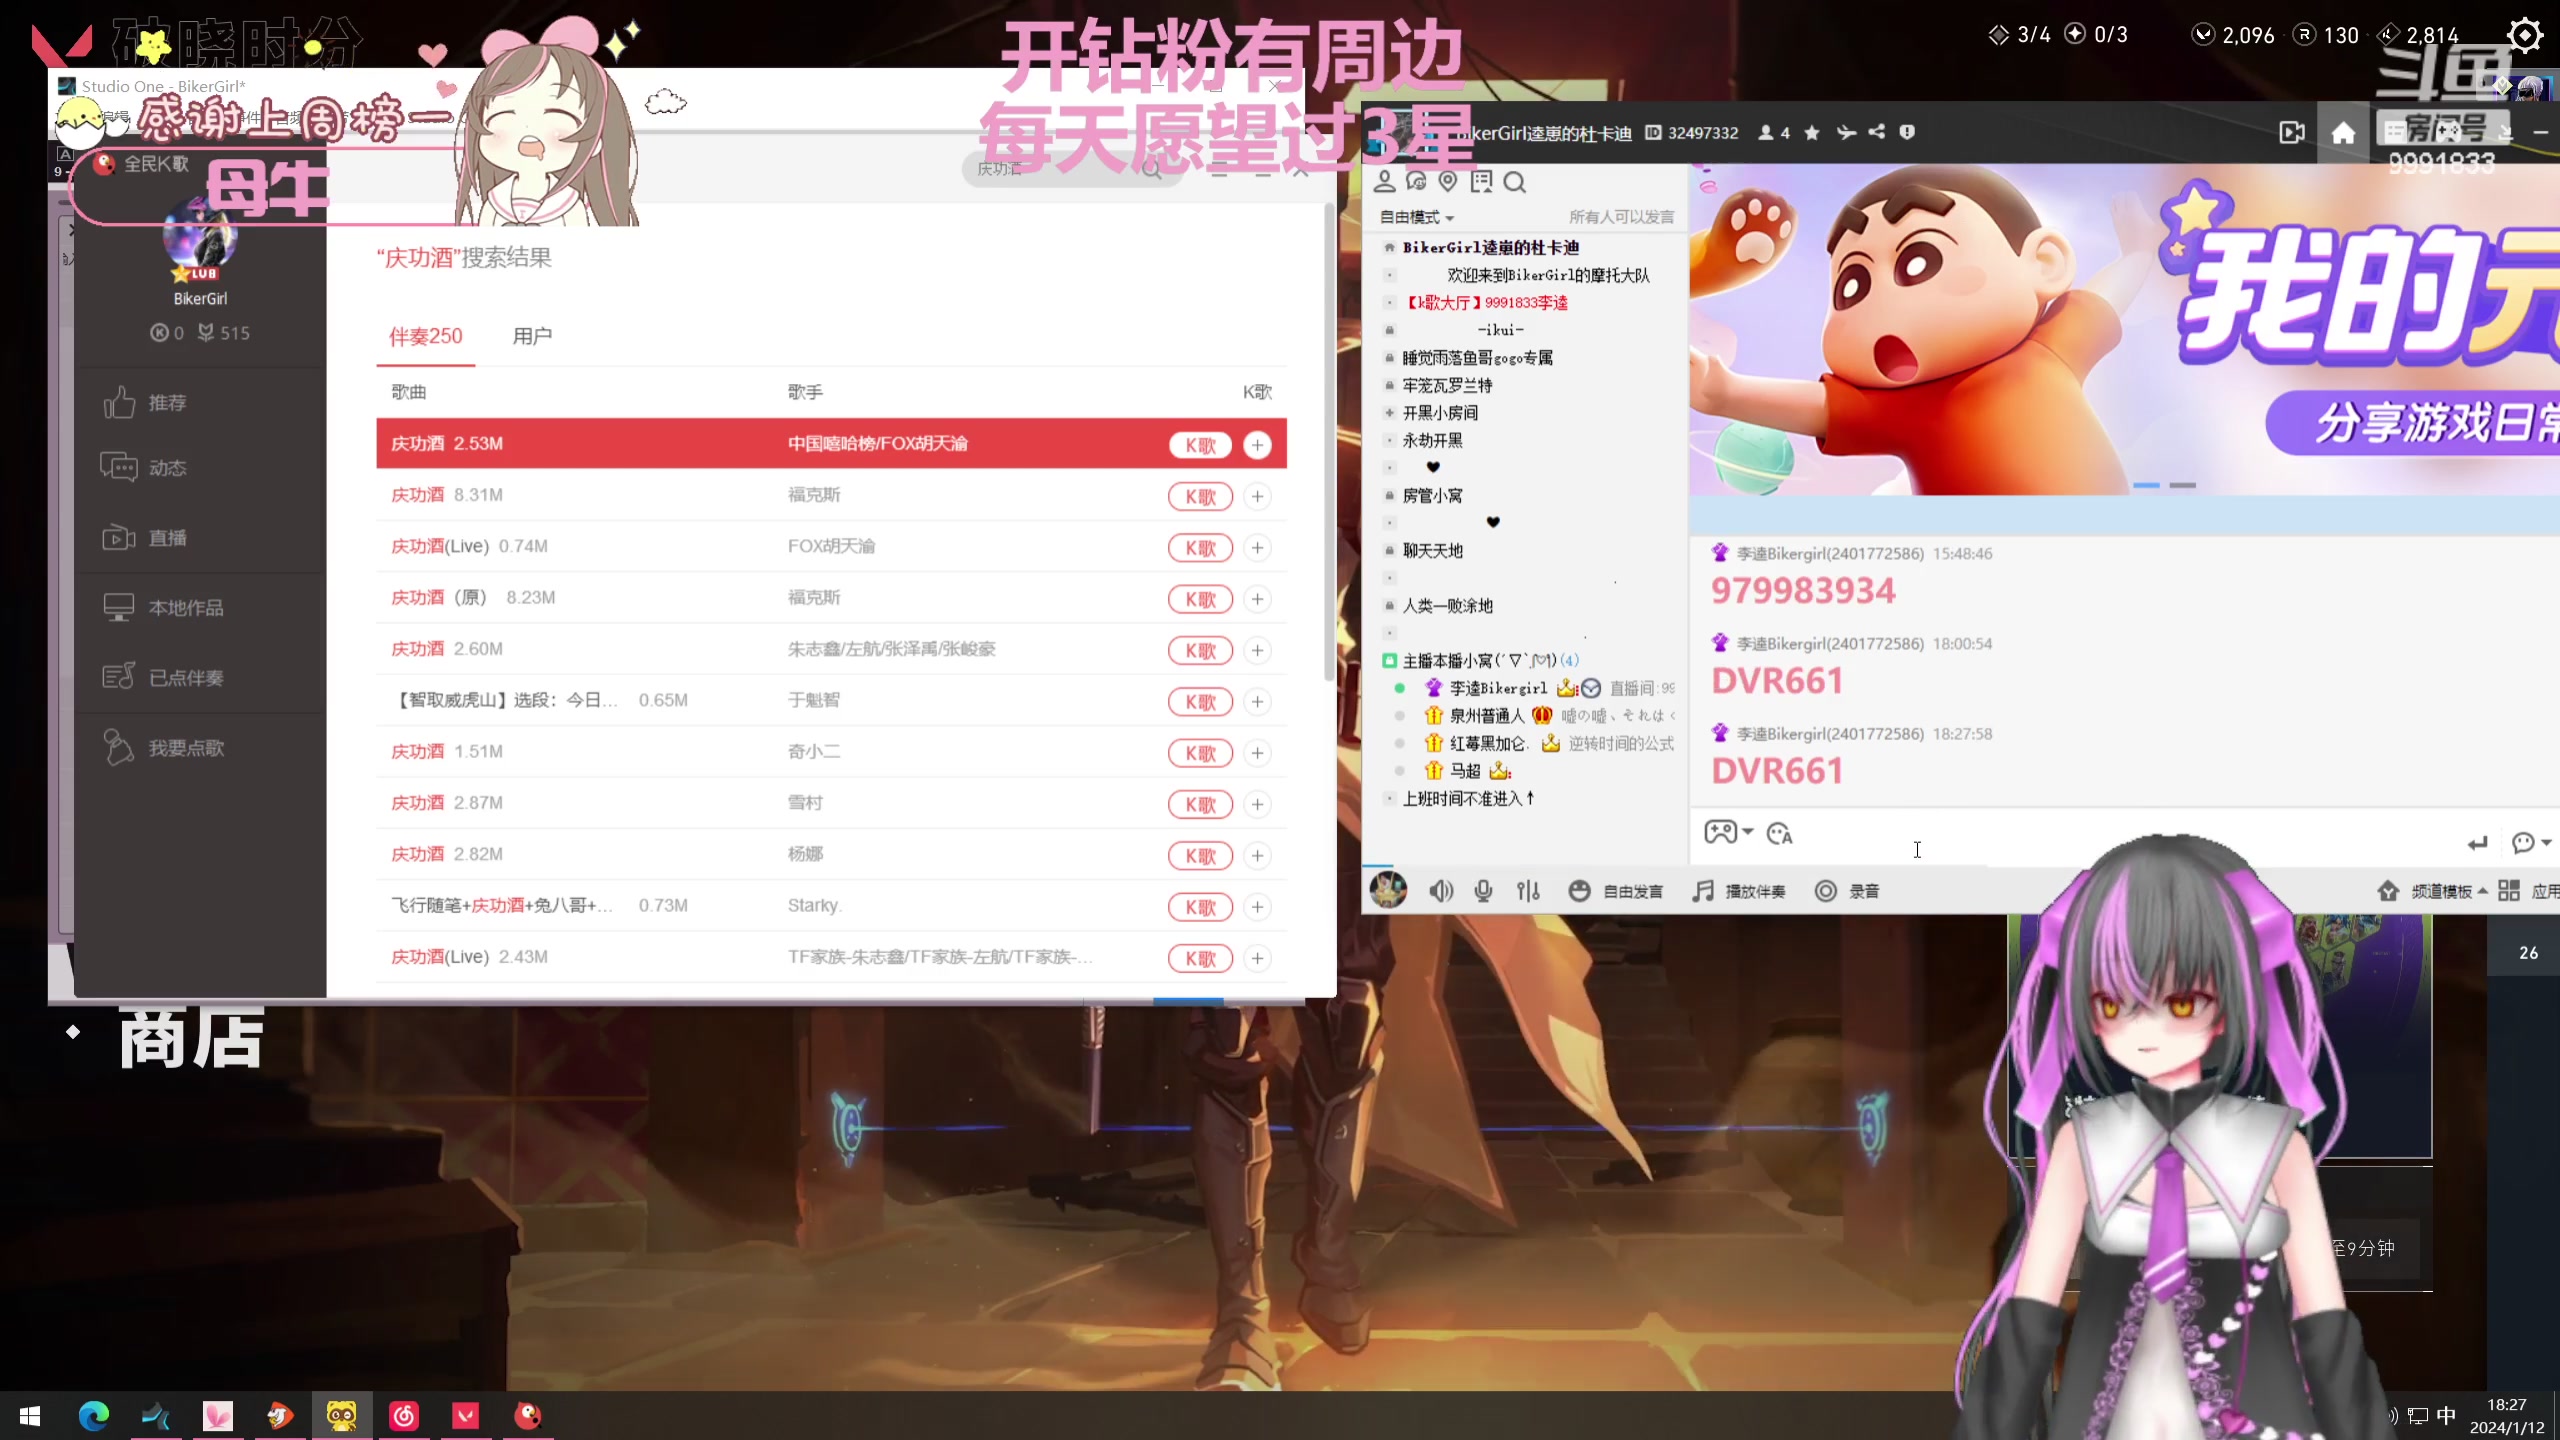Click K歌 button for 杨娜 song
Viewport: 2560px width, 1440px height.
(x=1200, y=856)
